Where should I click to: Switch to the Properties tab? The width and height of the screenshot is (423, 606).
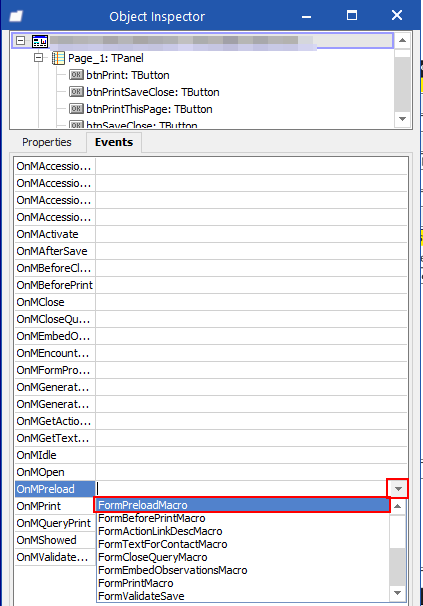click(x=47, y=142)
